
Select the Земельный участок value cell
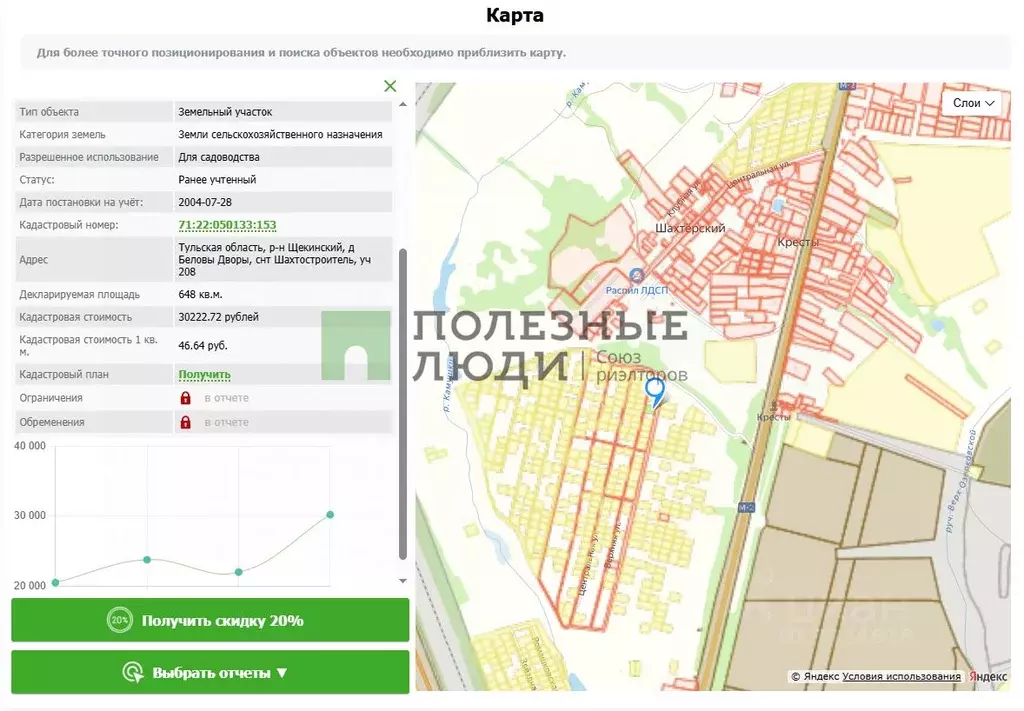tap(283, 112)
